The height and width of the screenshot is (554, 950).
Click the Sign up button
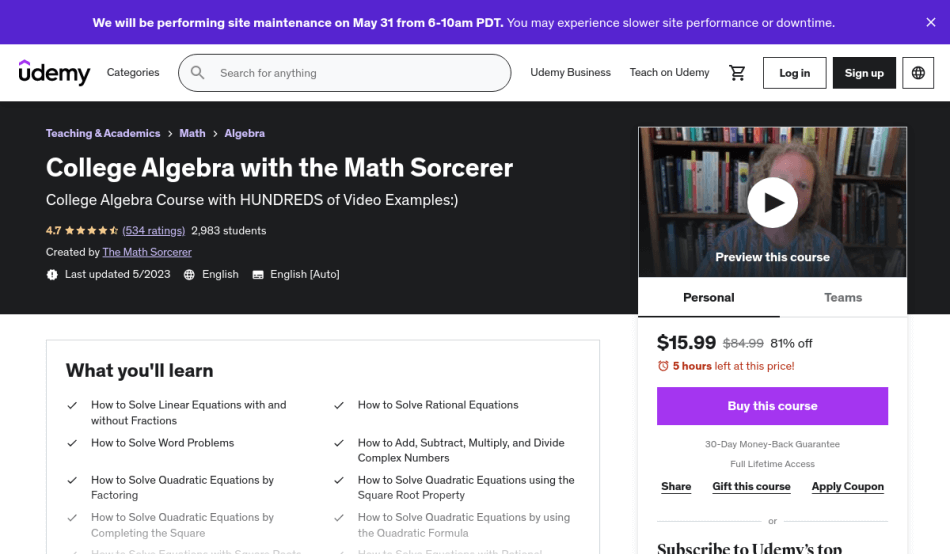[864, 73]
